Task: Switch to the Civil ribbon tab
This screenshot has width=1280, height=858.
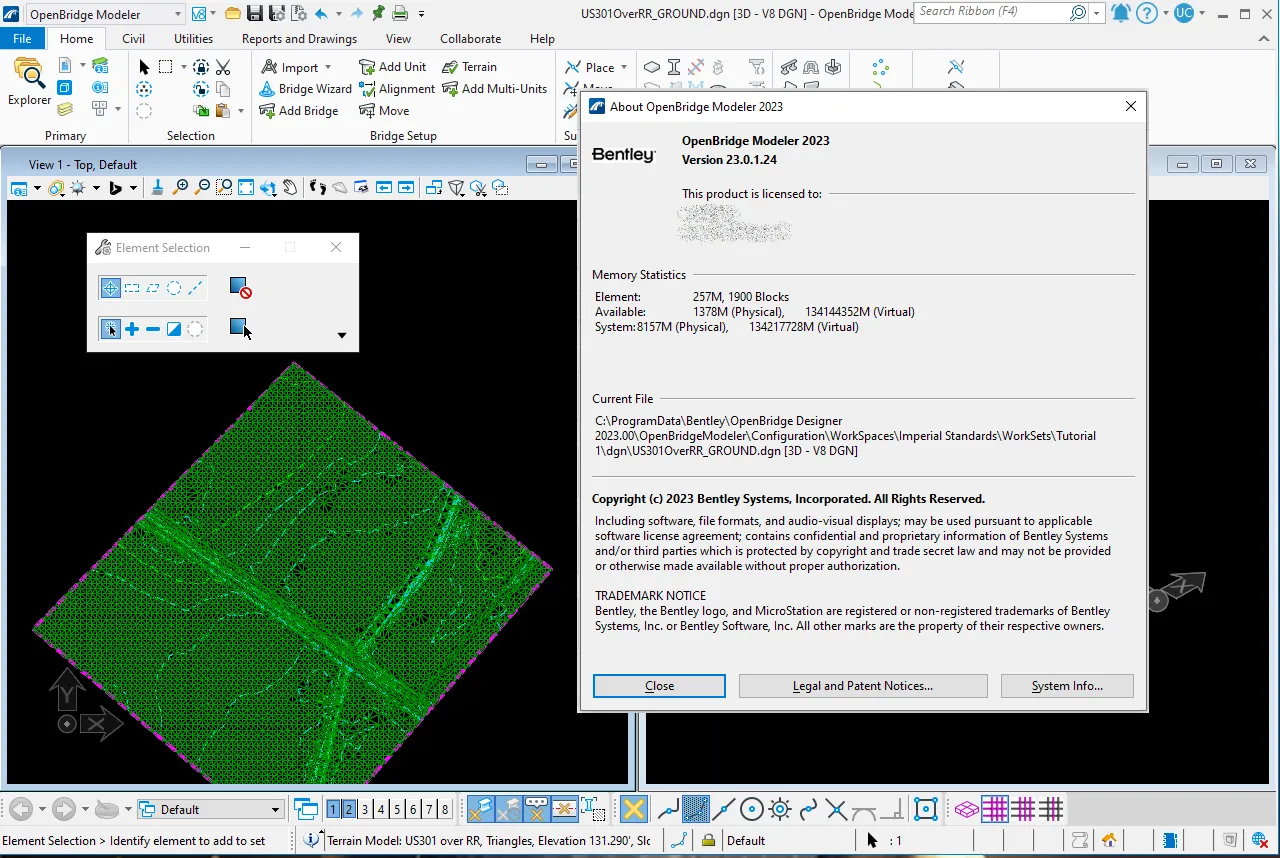Action: [133, 39]
